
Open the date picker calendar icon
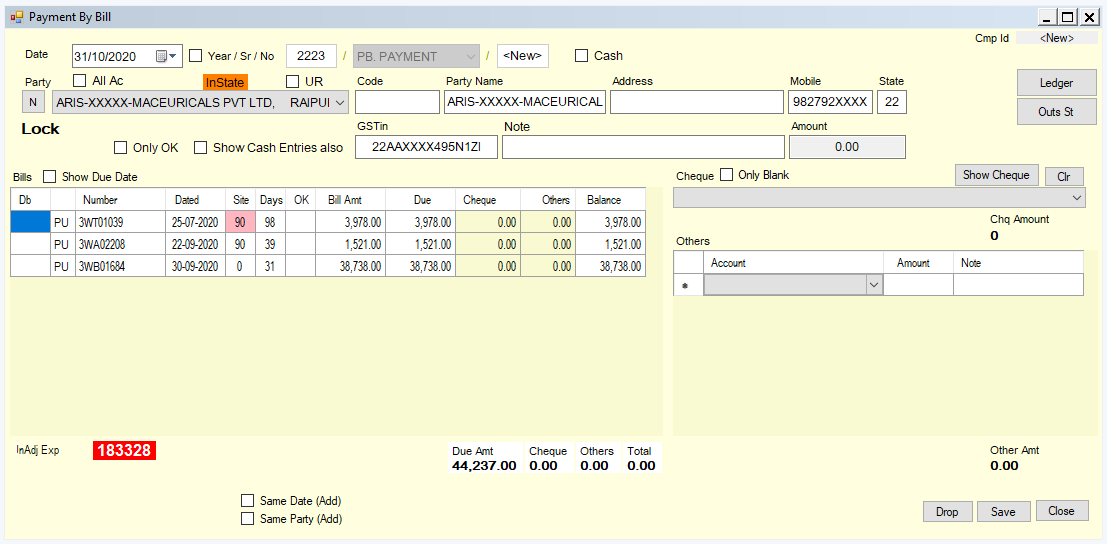tap(164, 56)
